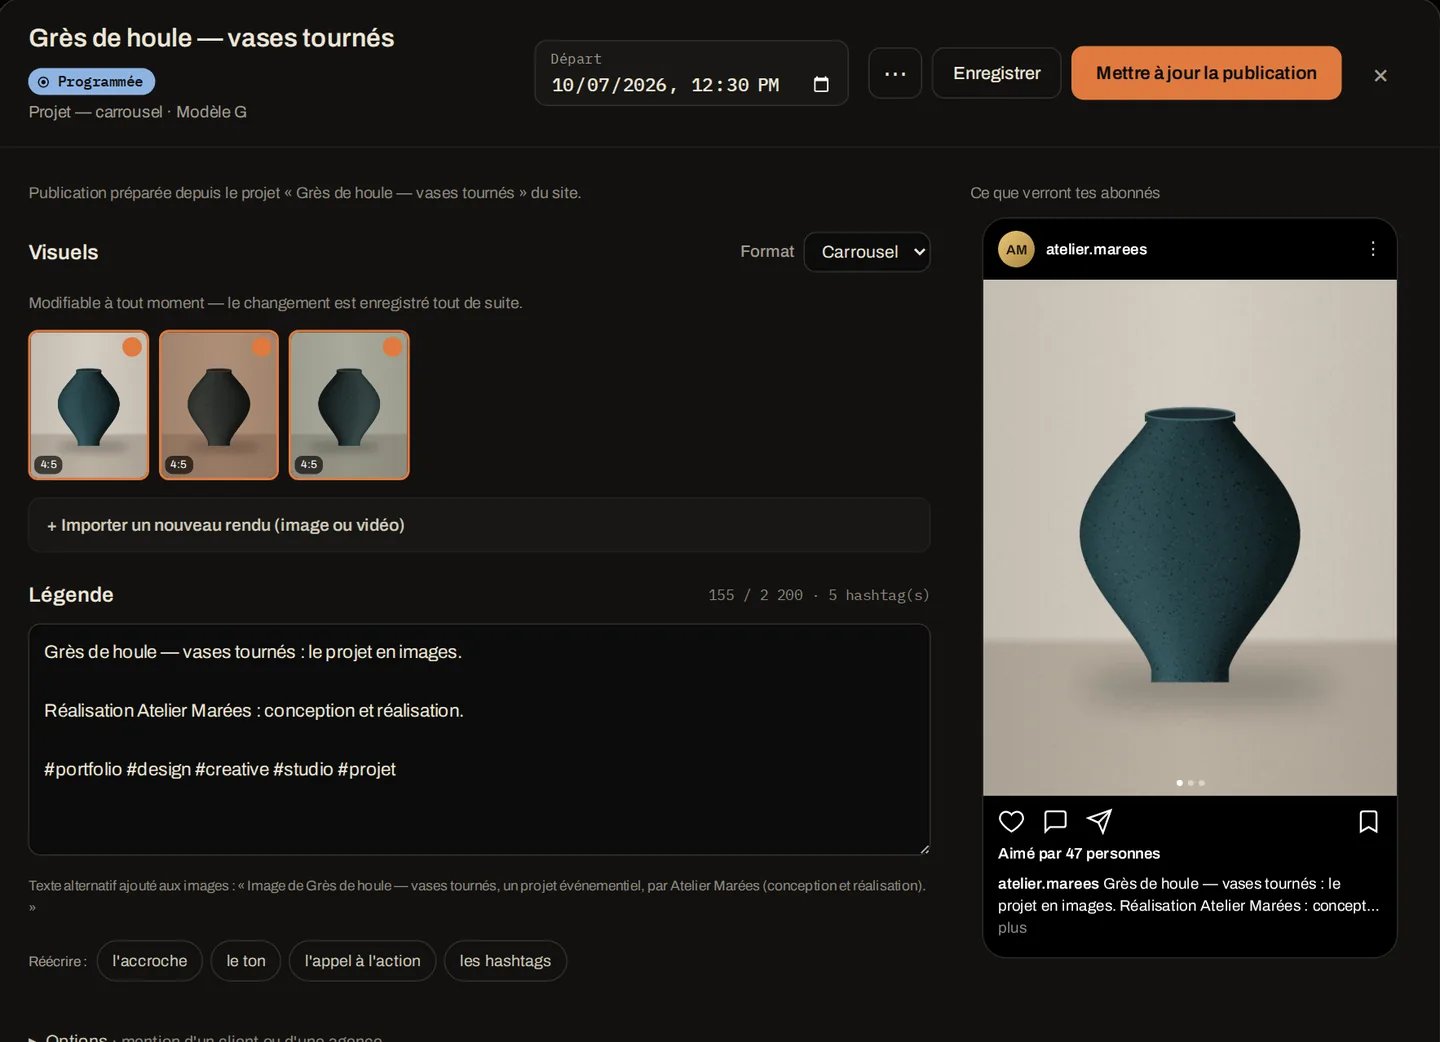Click the text Aimé par 47 personnes
The height and width of the screenshot is (1042, 1440).
[x=1079, y=853]
